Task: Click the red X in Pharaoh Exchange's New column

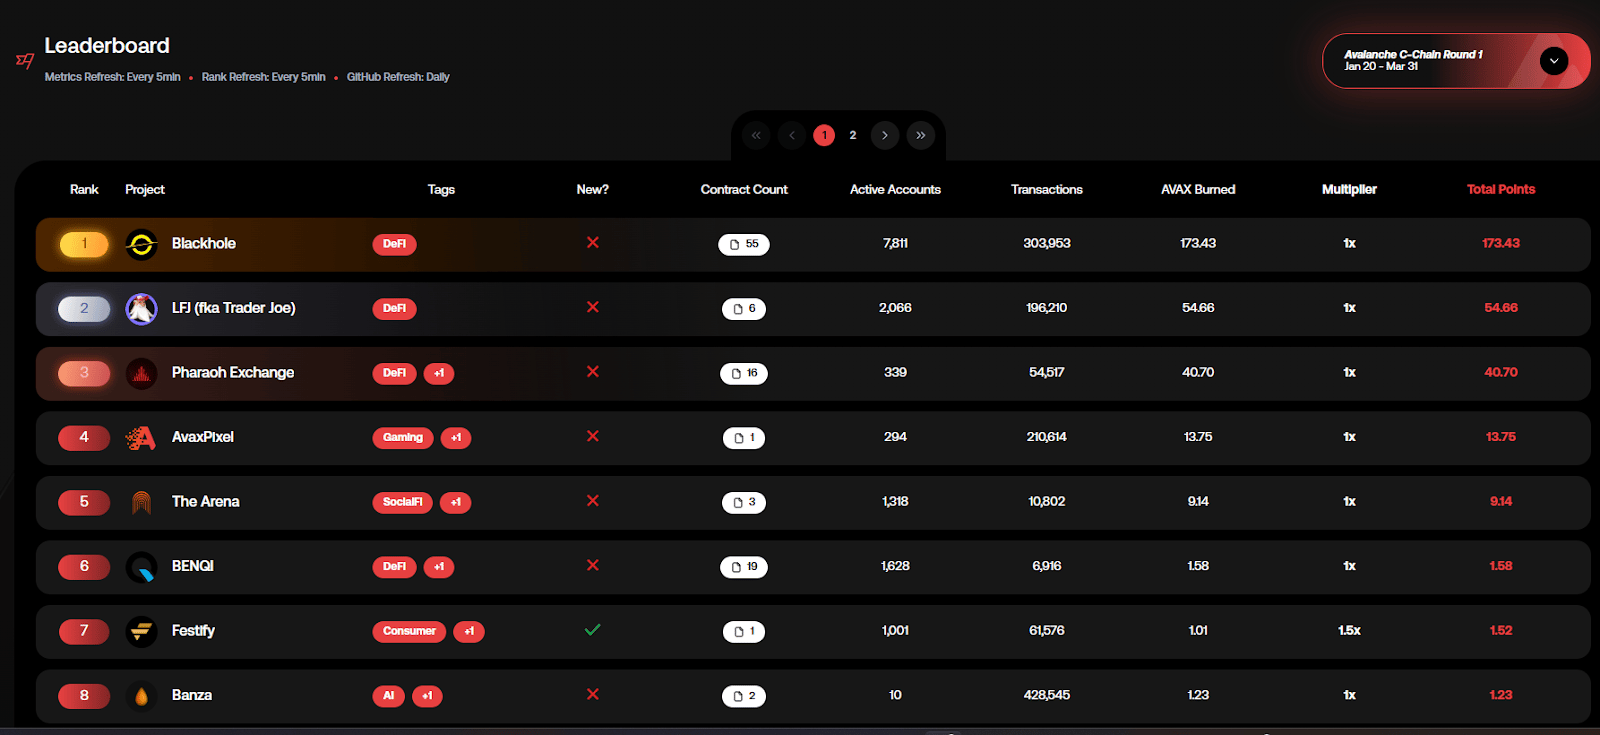Action: [593, 371]
